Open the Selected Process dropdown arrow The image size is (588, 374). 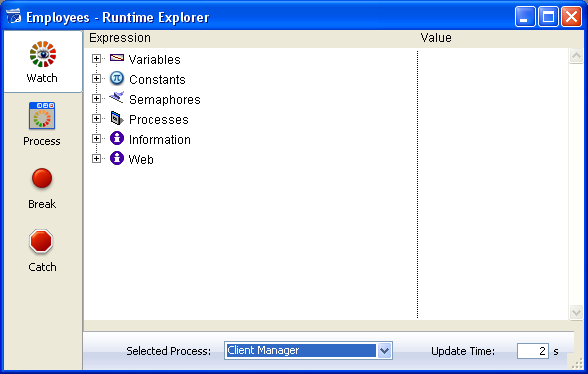point(384,351)
